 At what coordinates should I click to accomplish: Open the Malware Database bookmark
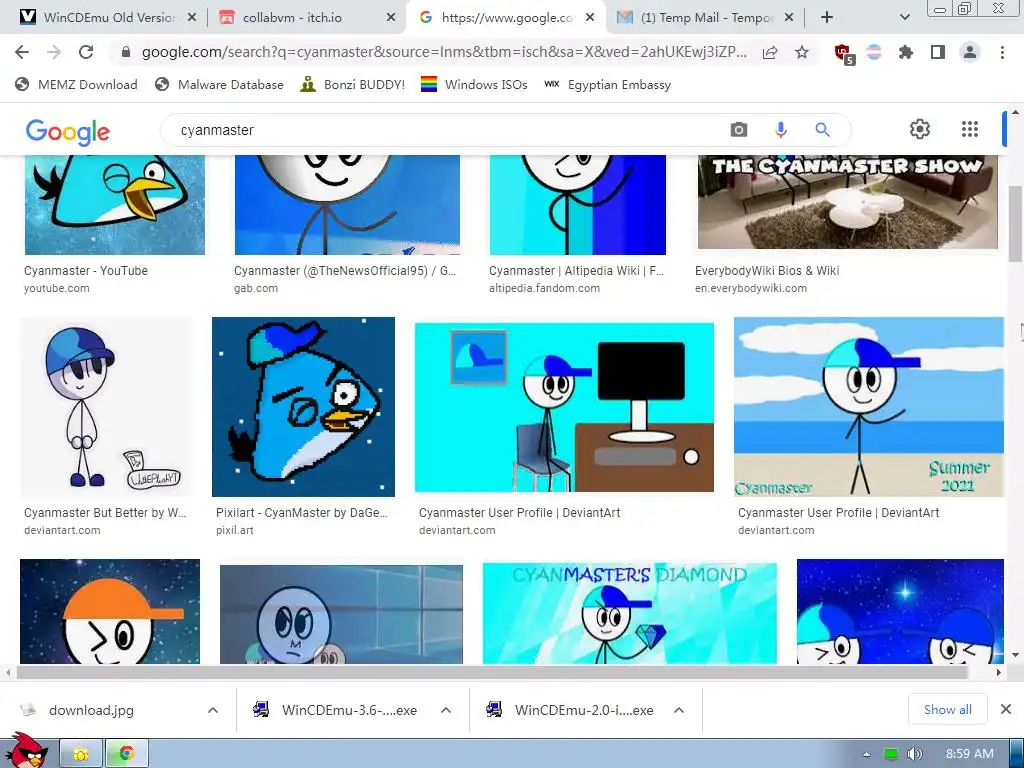click(219, 84)
